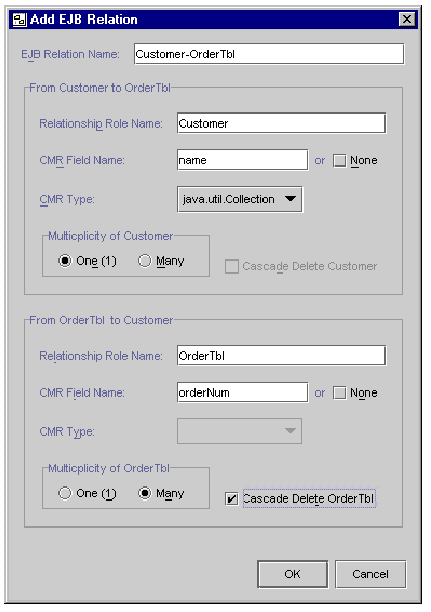Open the empty CMR Type dropdown for OrderTbl
Viewport: 431px width, 612px height.
point(239,431)
